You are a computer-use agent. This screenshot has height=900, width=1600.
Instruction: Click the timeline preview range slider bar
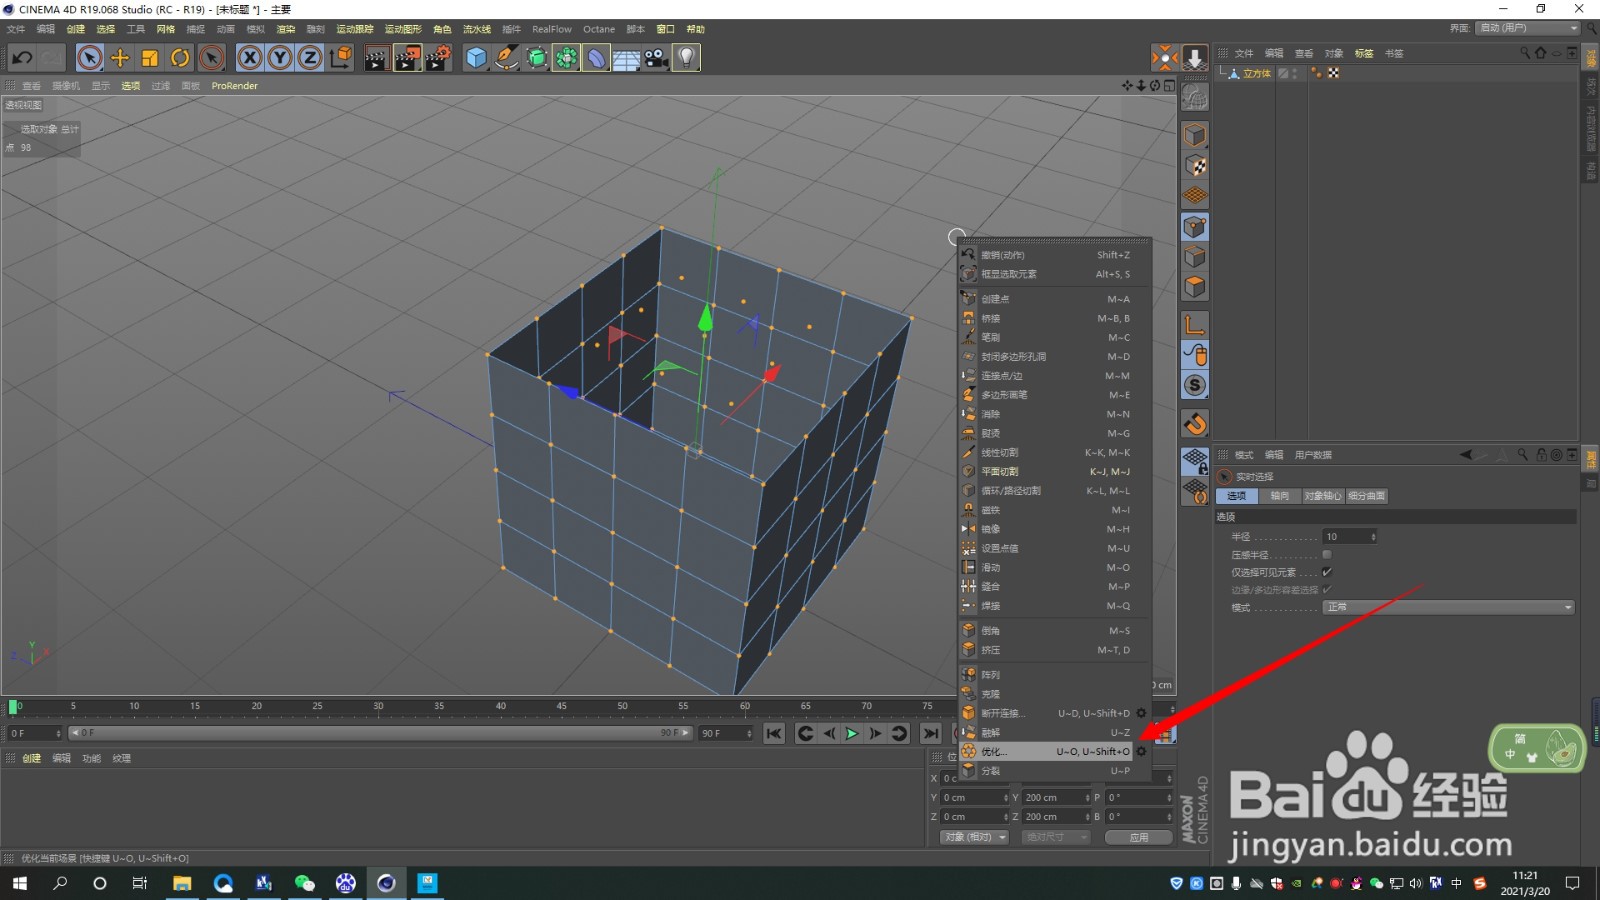click(381, 733)
